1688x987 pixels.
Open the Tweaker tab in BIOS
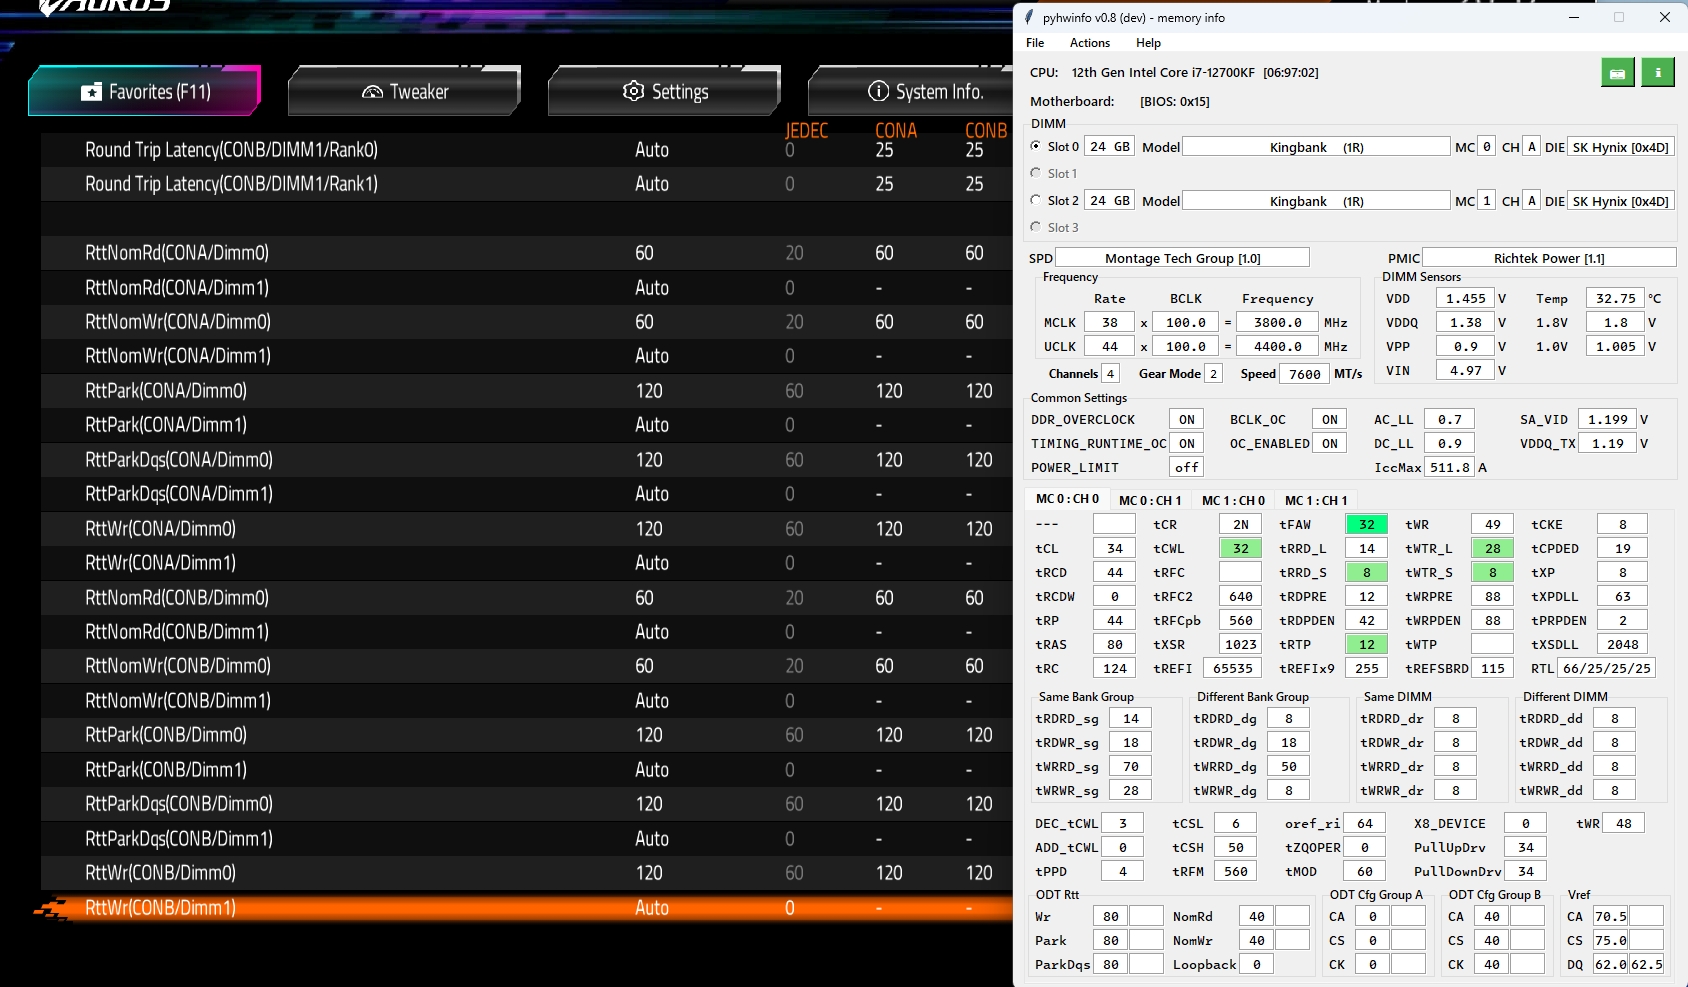click(x=404, y=91)
